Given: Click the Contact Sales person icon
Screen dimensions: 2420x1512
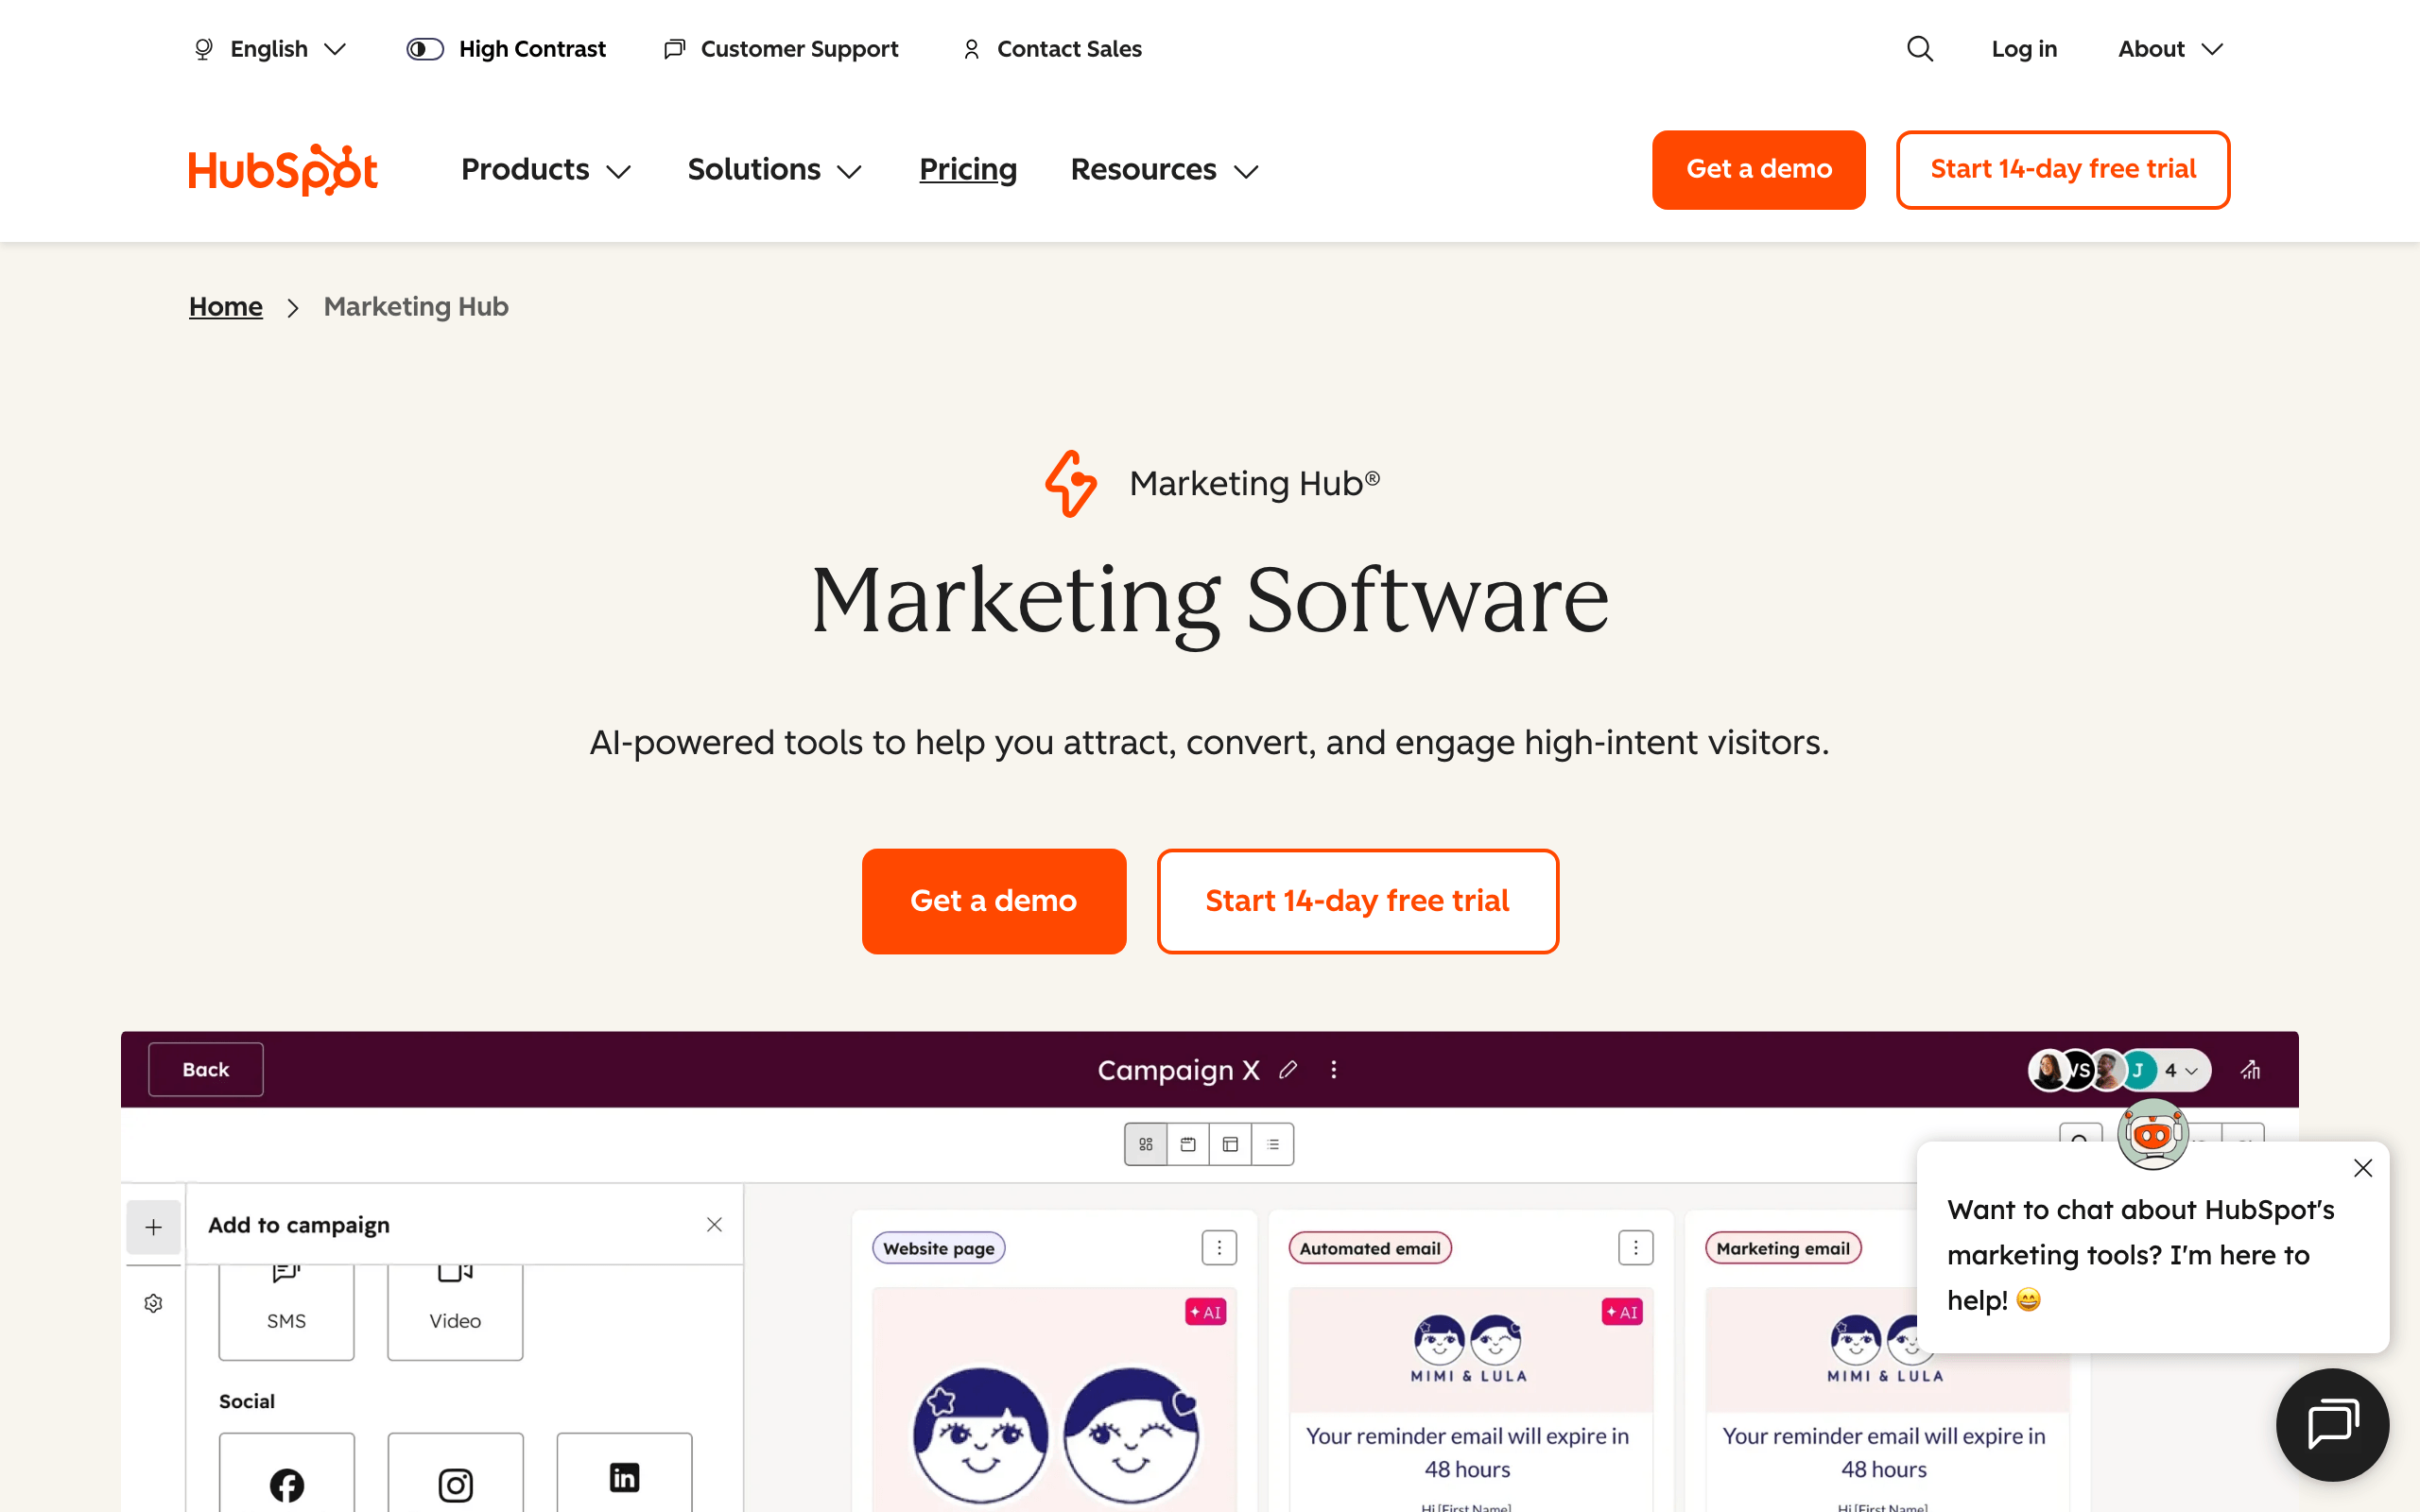Looking at the screenshot, I should pos(971,49).
